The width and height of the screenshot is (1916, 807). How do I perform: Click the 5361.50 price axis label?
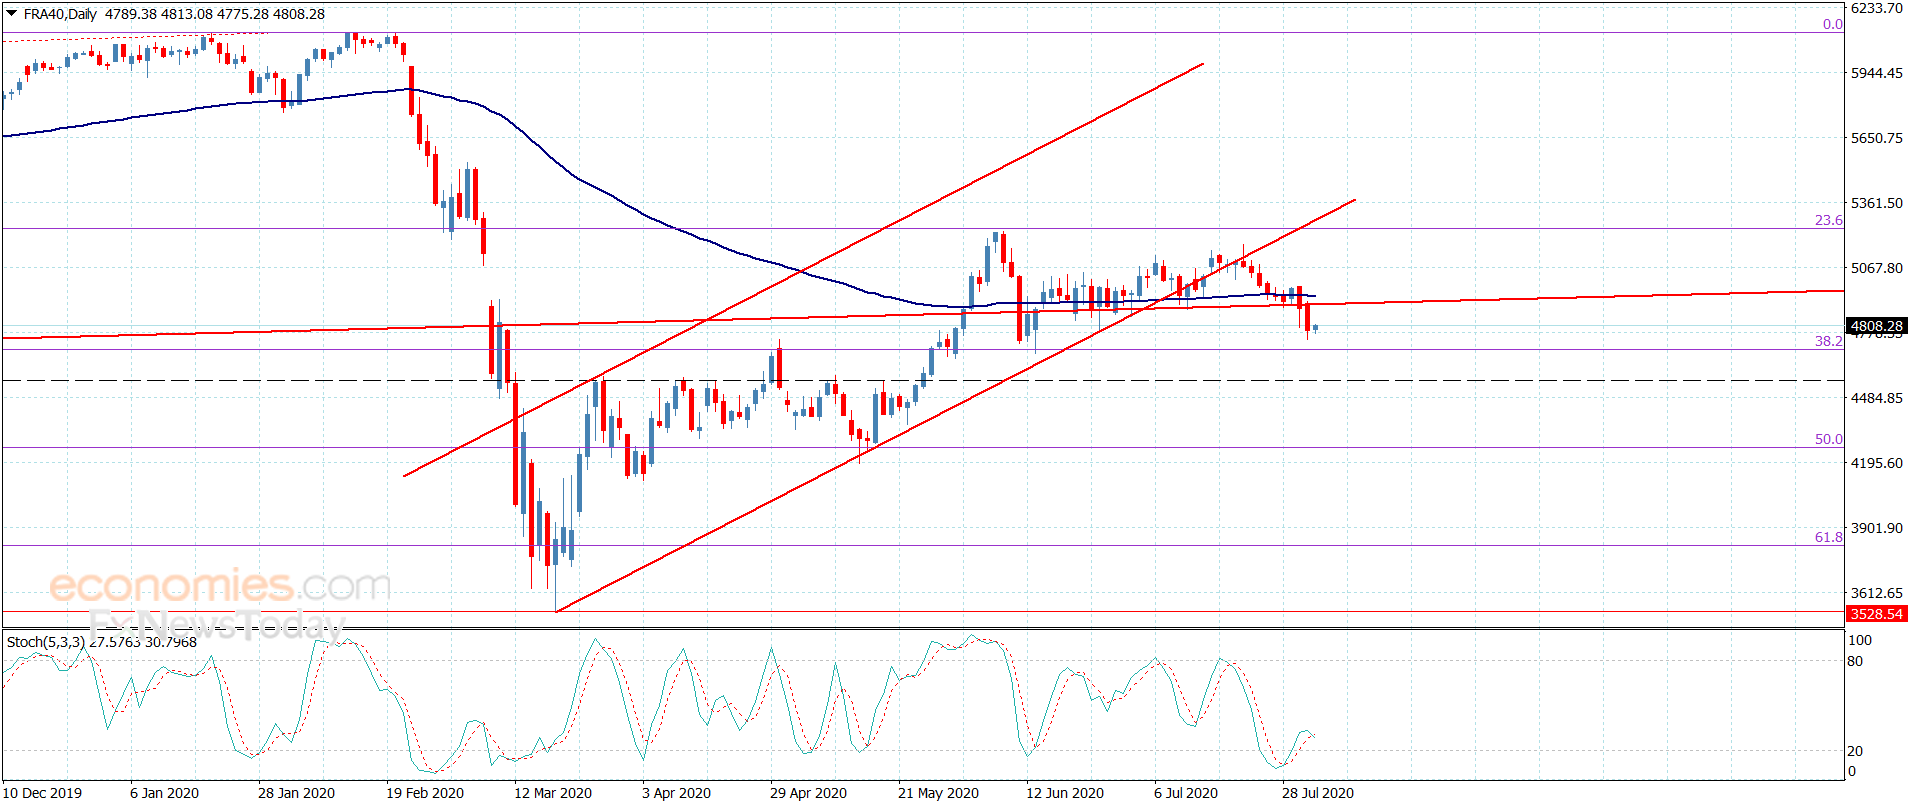1877,203
